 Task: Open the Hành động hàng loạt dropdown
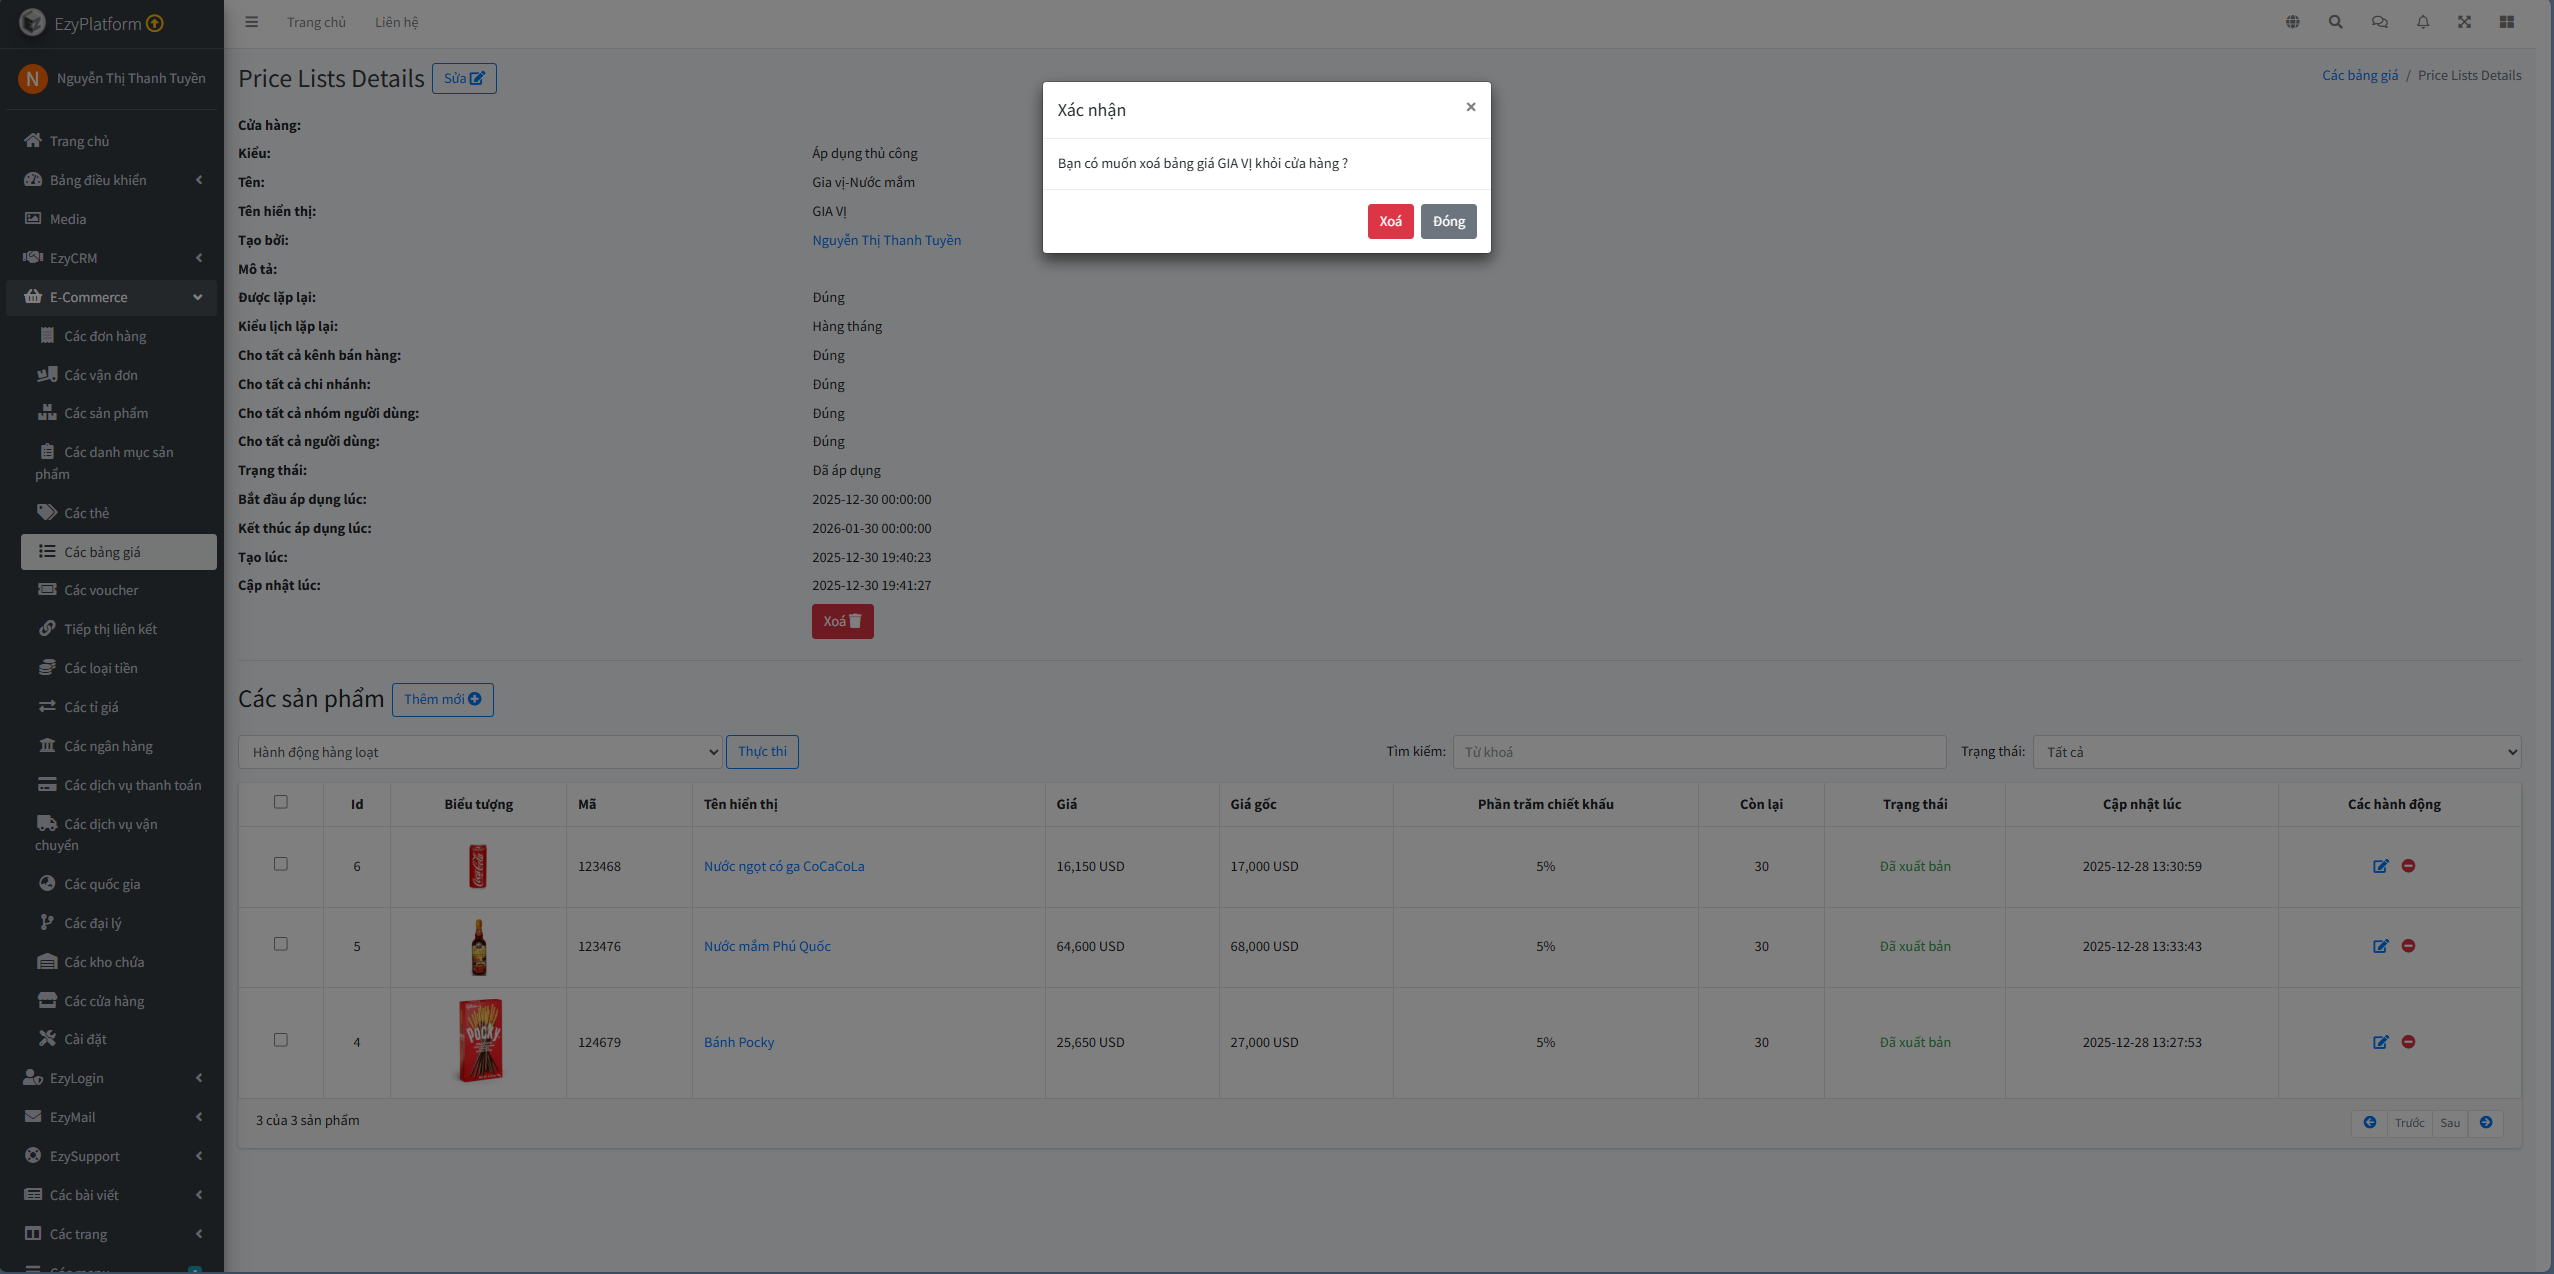pyautogui.click(x=480, y=752)
